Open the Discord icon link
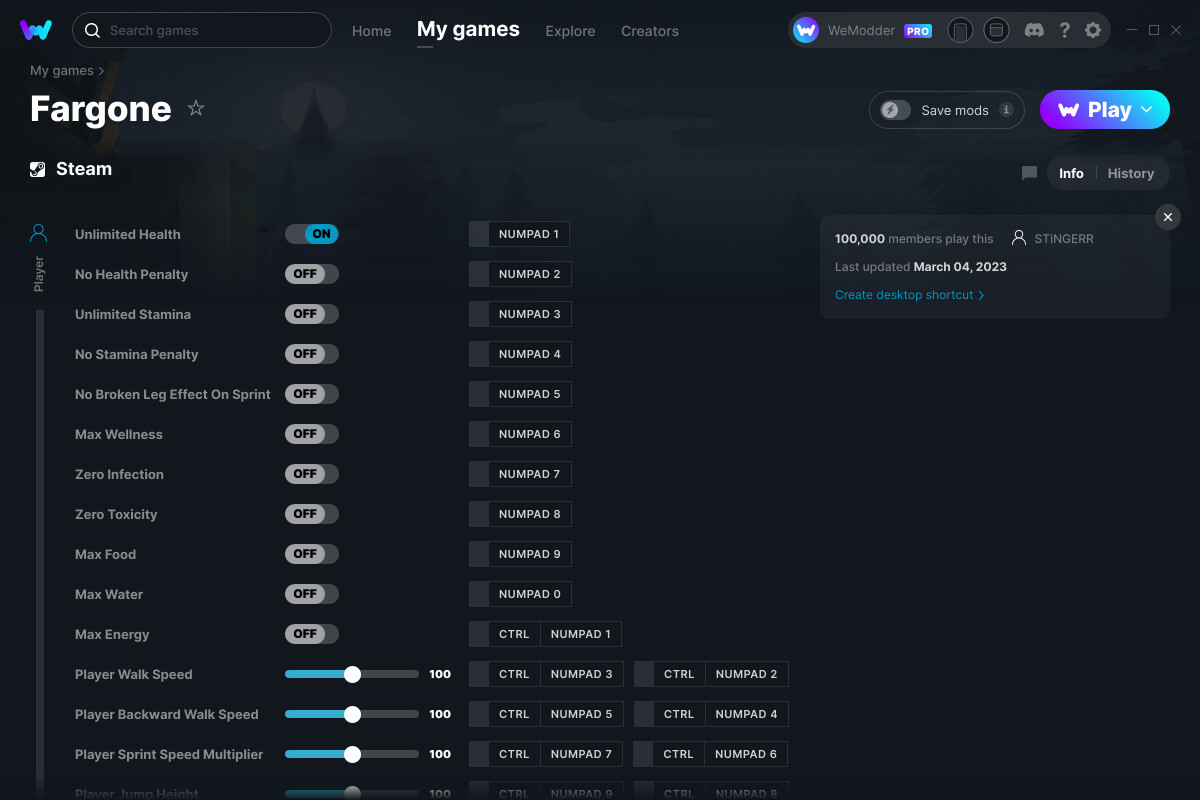 (x=1035, y=30)
